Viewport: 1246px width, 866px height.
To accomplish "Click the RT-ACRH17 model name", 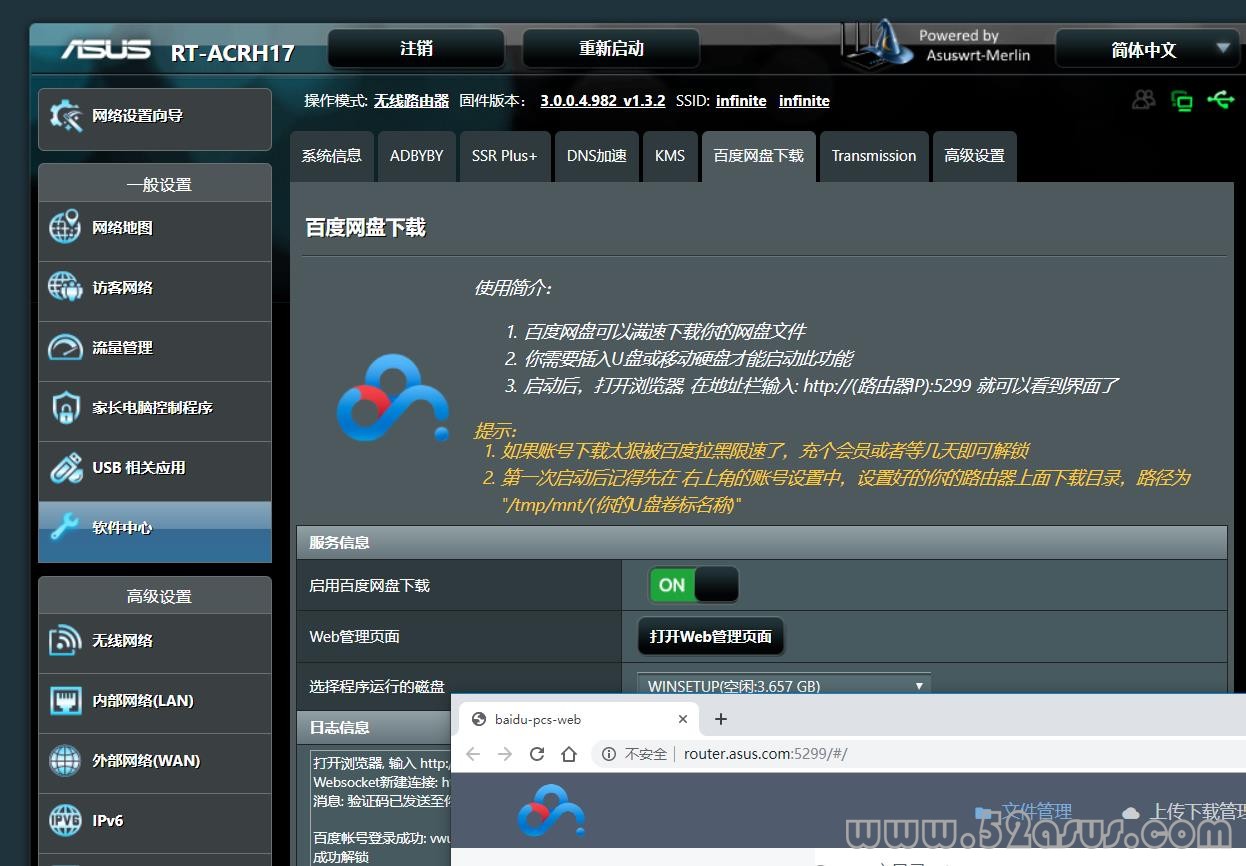I will (232, 53).
